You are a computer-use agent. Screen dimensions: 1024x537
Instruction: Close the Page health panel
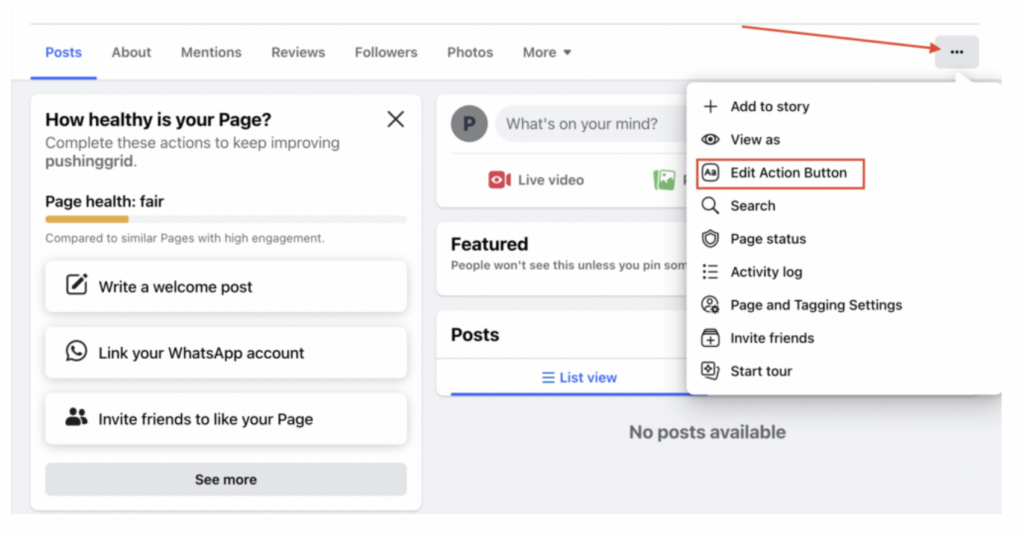[395, 120]
